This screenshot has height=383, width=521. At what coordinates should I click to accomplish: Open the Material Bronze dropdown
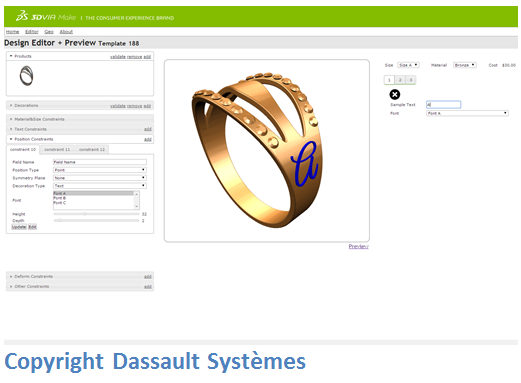click(465, 65)
